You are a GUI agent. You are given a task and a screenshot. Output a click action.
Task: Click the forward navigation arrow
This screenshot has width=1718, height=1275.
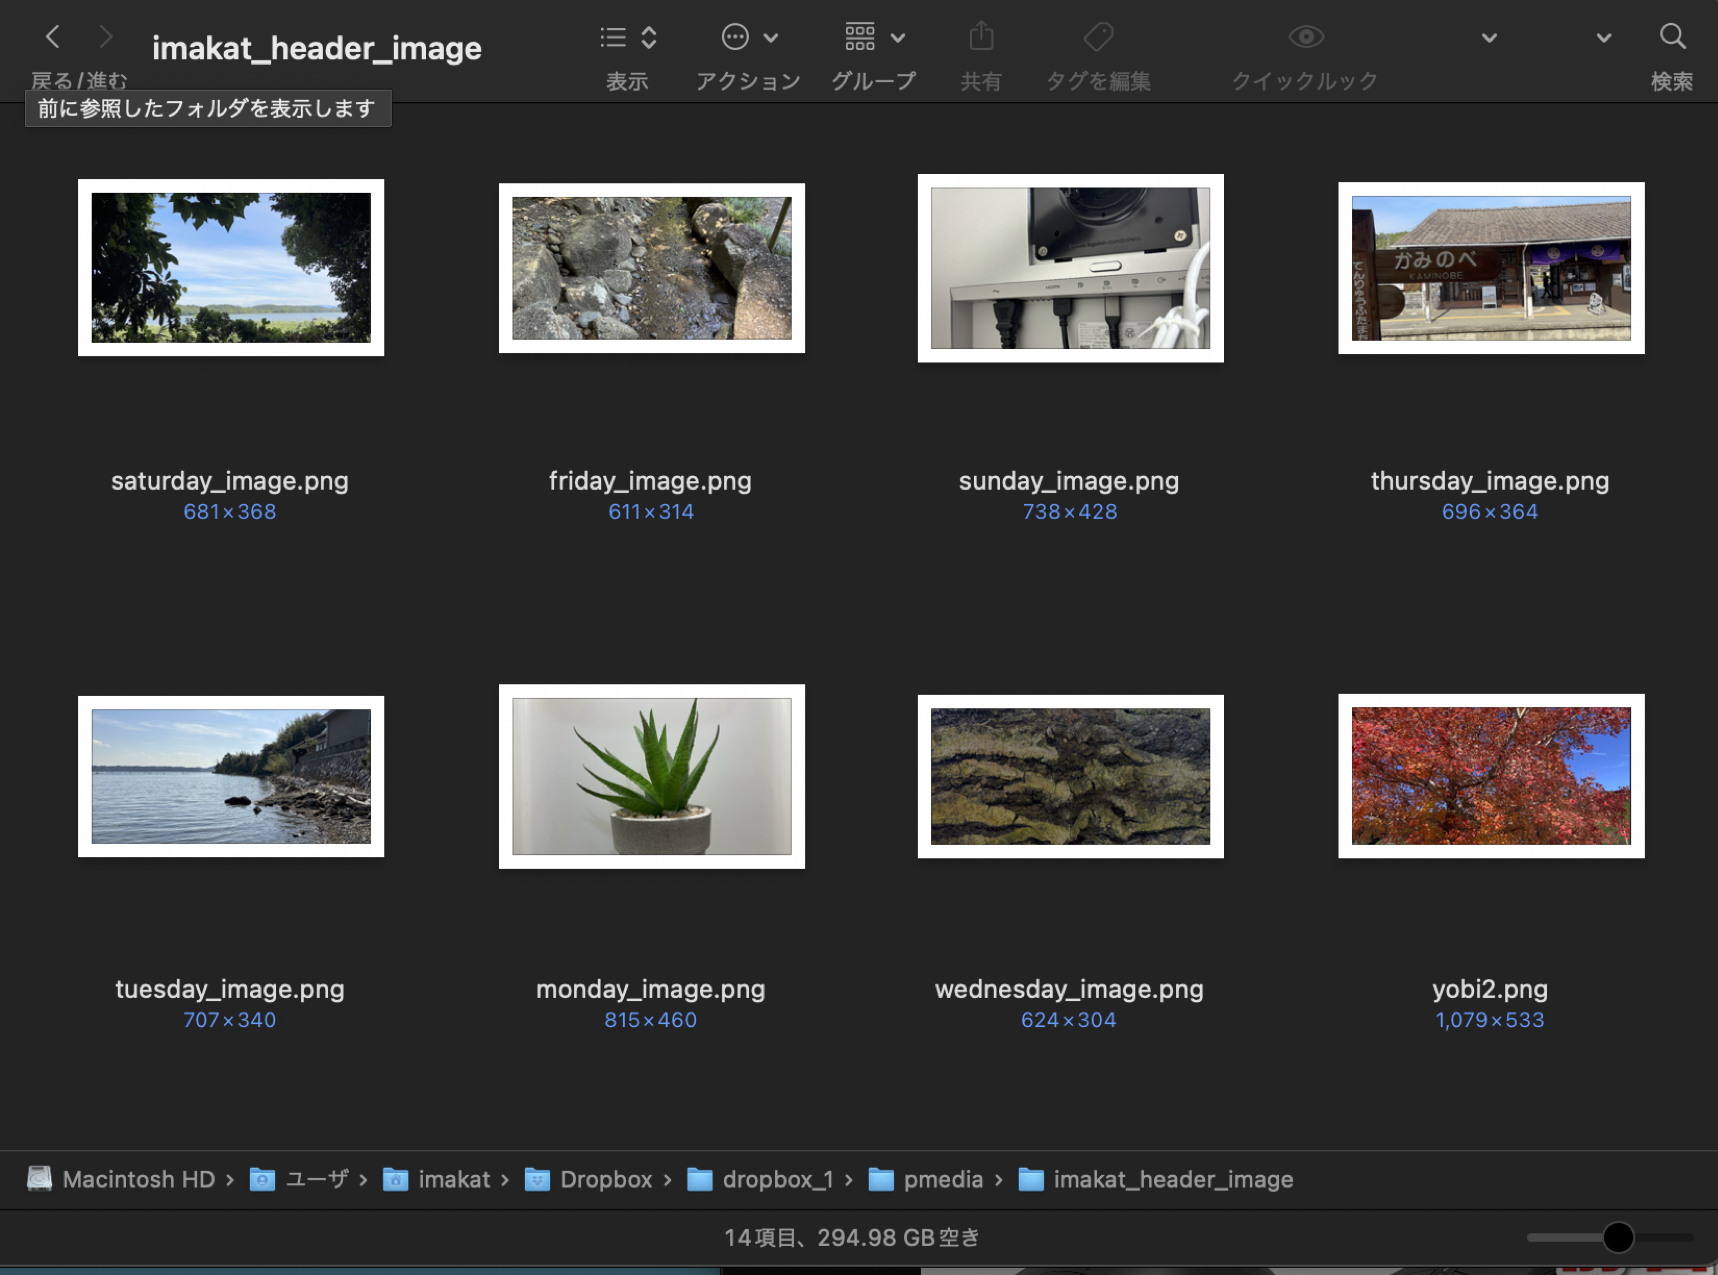click(x=105, y=38)
